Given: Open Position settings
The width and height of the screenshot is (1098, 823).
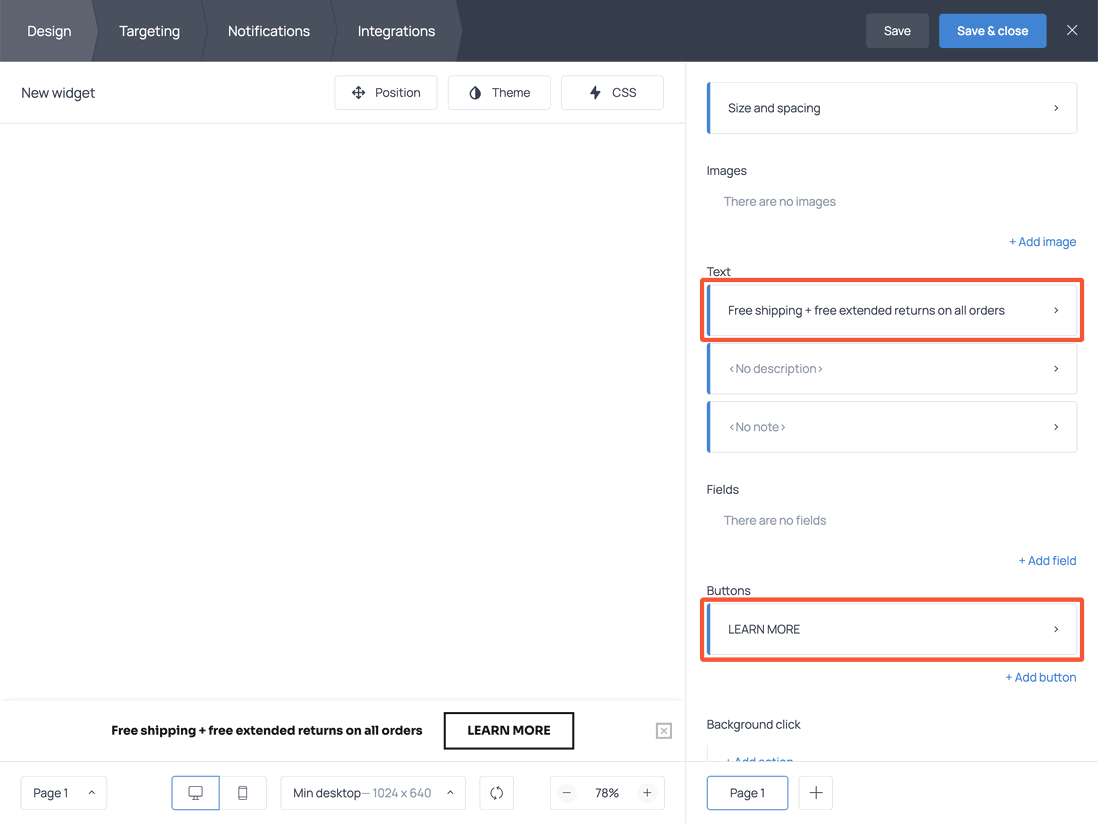Looking at the screenshot, I should pyautogui.click(x=386, y=92).
